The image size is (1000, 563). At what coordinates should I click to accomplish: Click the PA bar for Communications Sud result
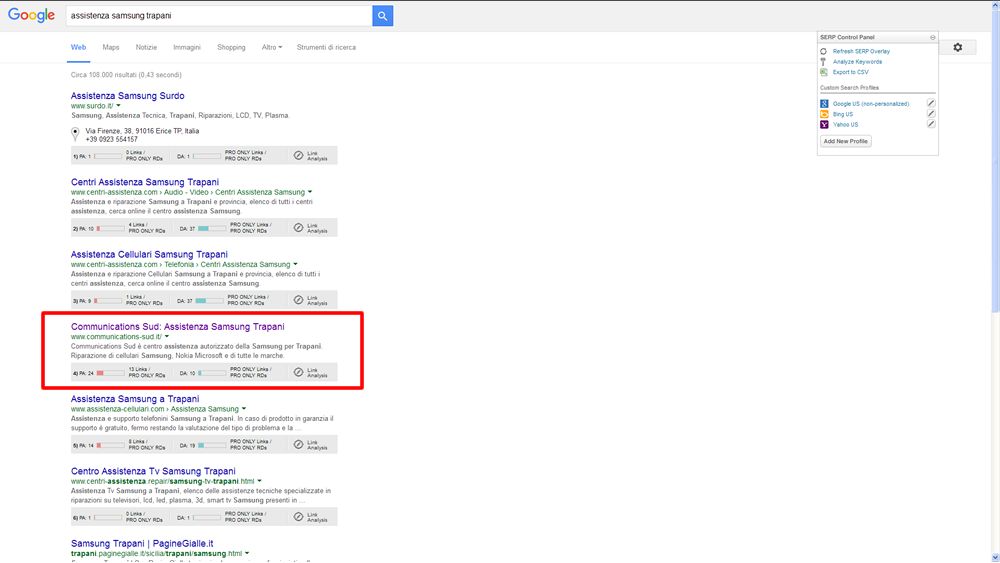[x=110, y=373]
